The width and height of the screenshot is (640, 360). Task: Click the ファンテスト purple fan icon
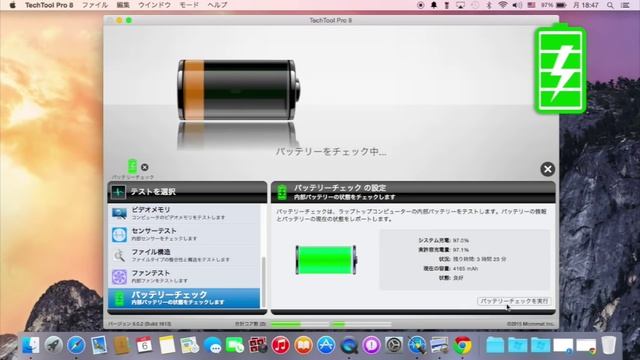click(119, 277)
